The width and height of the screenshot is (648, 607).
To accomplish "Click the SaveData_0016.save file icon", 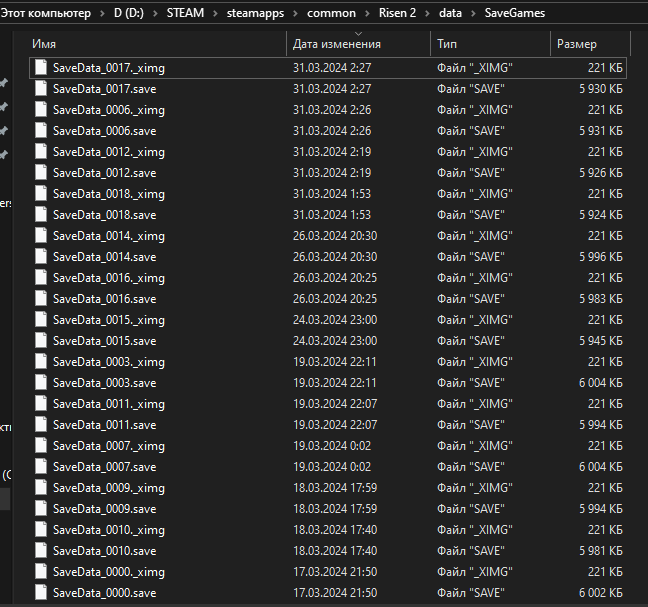I will click(x=41, y=298).
